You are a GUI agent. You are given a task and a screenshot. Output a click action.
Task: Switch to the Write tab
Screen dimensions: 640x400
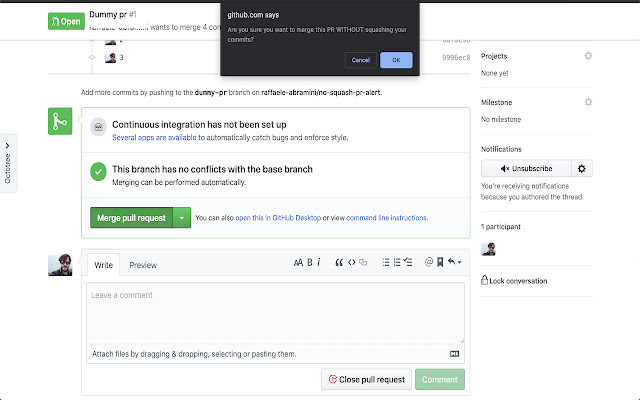[x=103, y=265]
